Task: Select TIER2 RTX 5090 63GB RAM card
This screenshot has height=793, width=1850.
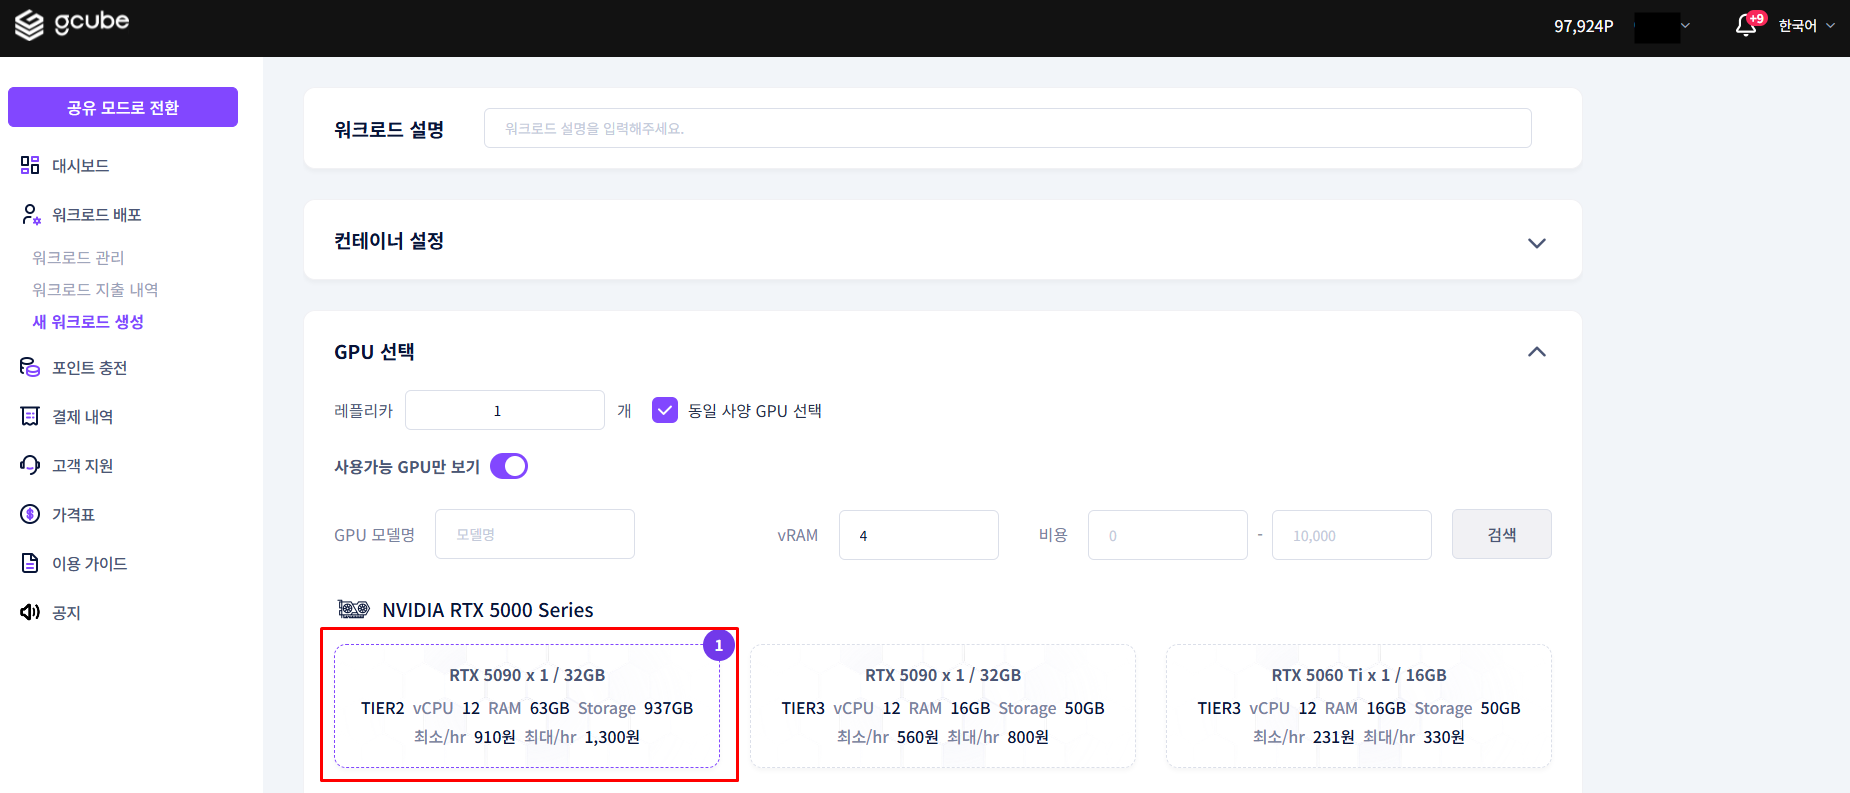Action: tap(527, 706)
